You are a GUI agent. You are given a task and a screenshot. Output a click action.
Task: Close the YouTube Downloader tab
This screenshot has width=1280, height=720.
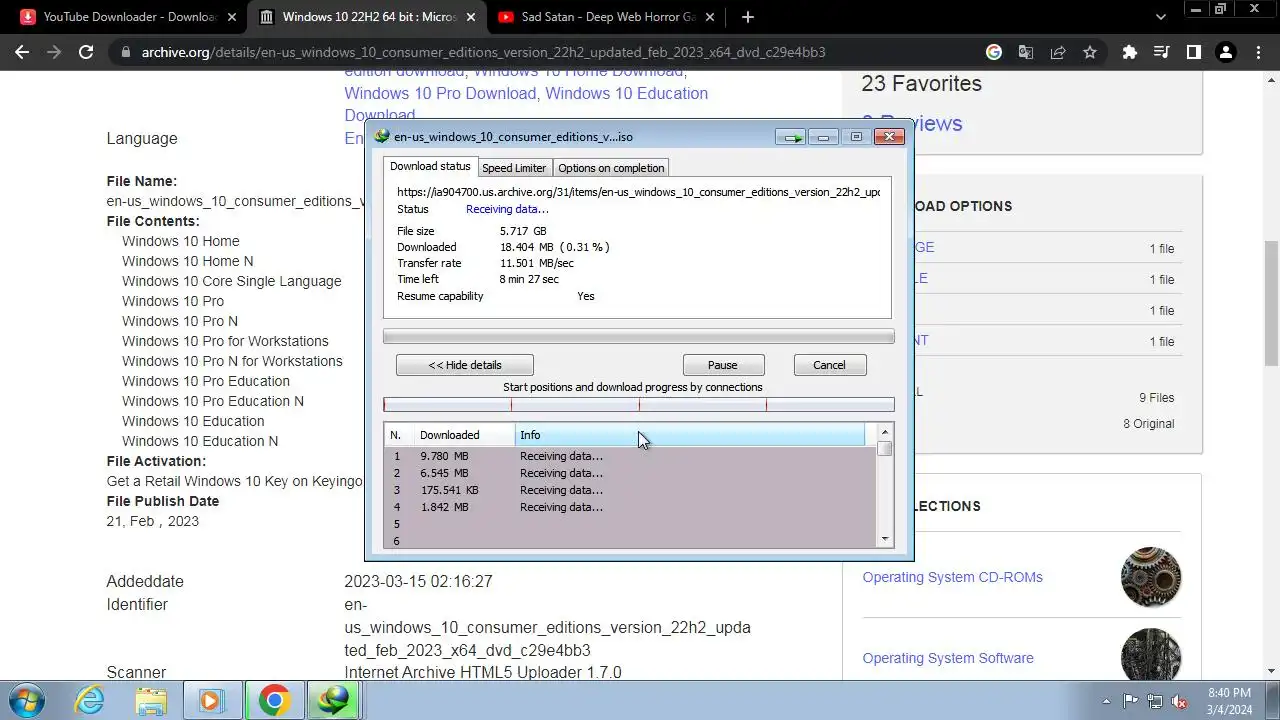tap(231, 17)
